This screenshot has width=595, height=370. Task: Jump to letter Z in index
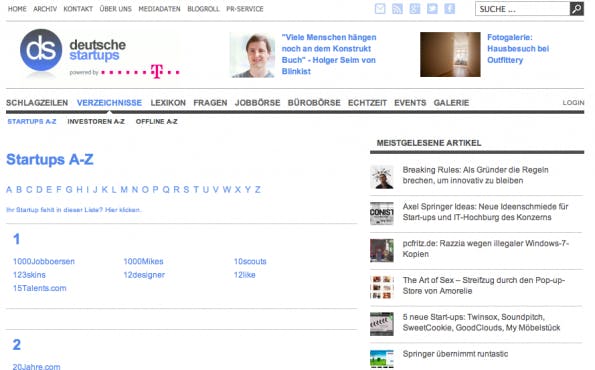(x=258, y=190)
